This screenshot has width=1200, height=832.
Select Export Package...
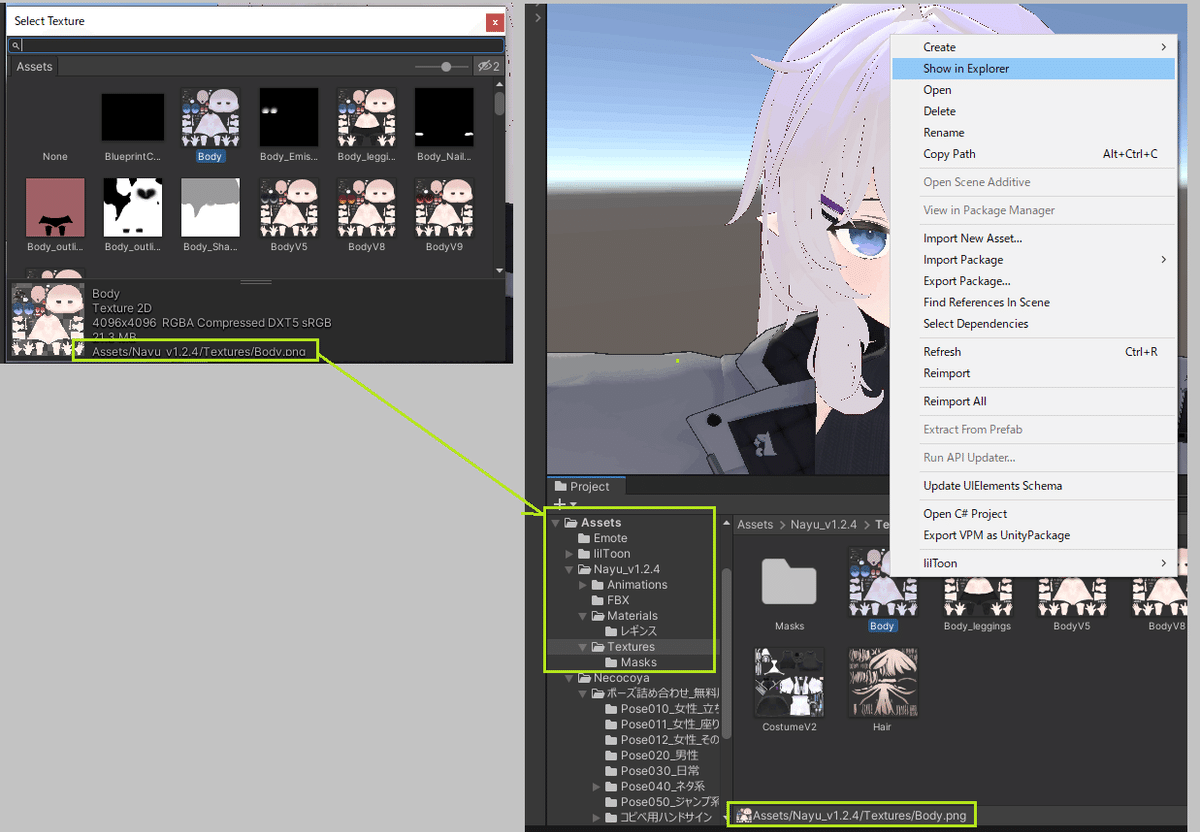tap(1033, 281)
